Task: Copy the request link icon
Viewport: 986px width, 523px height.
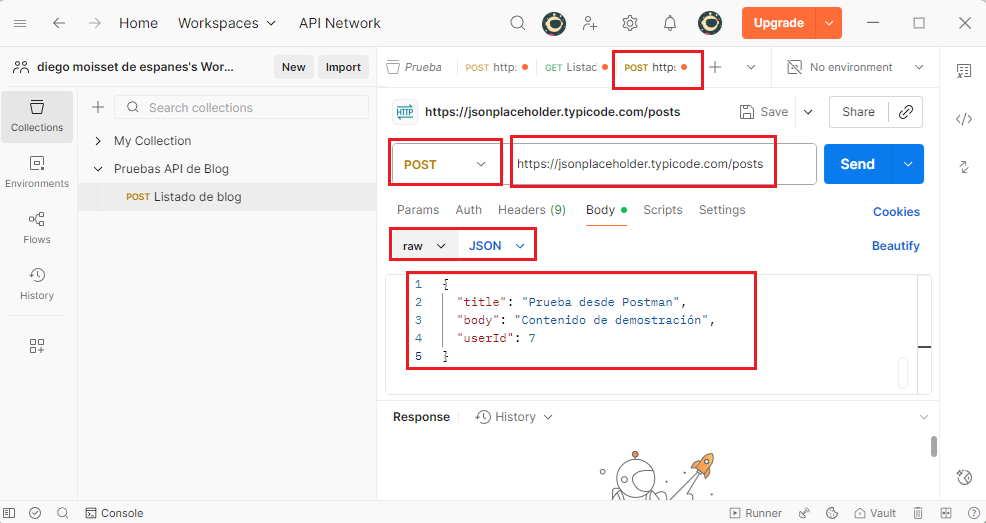Action: click(905, 112)
